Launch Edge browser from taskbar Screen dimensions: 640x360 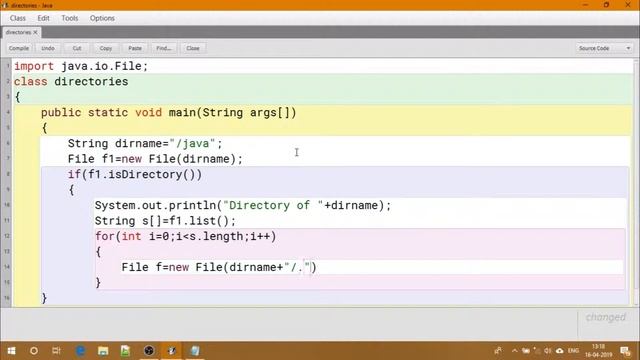[x=80, y=351]
